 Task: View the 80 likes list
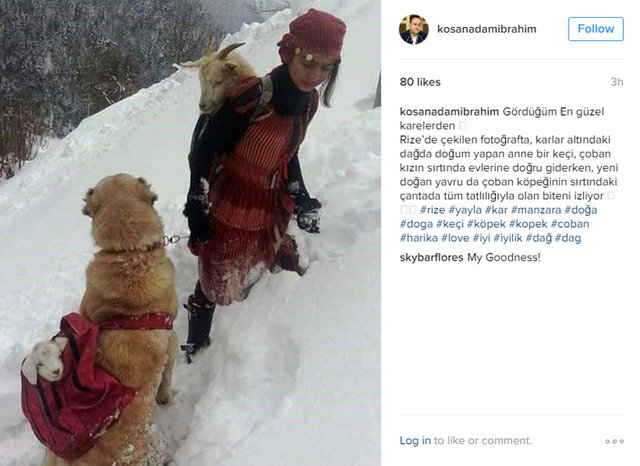pyautogui.click(x=420, y=82)
